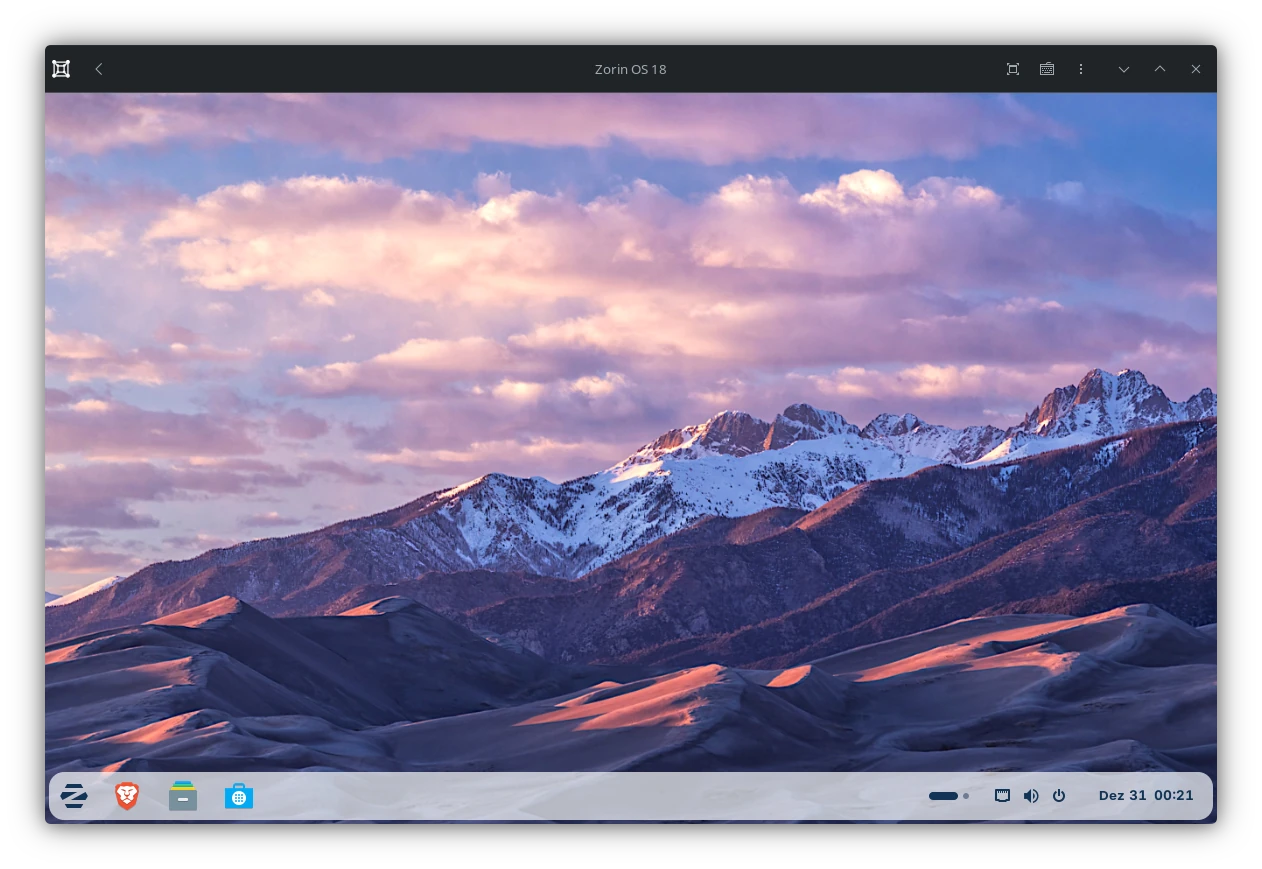Click the Boxes app icon in header
Screen dimensions: 1262x869
click(x=61, y=69)
